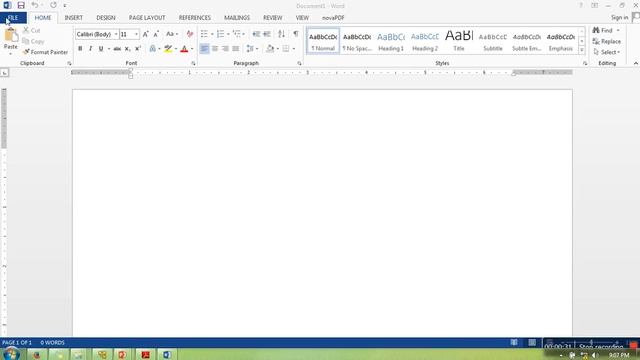The height and width of the screenshot is (360, 640).
Task: Cut the selected content
Action: [x=31, y=30]
